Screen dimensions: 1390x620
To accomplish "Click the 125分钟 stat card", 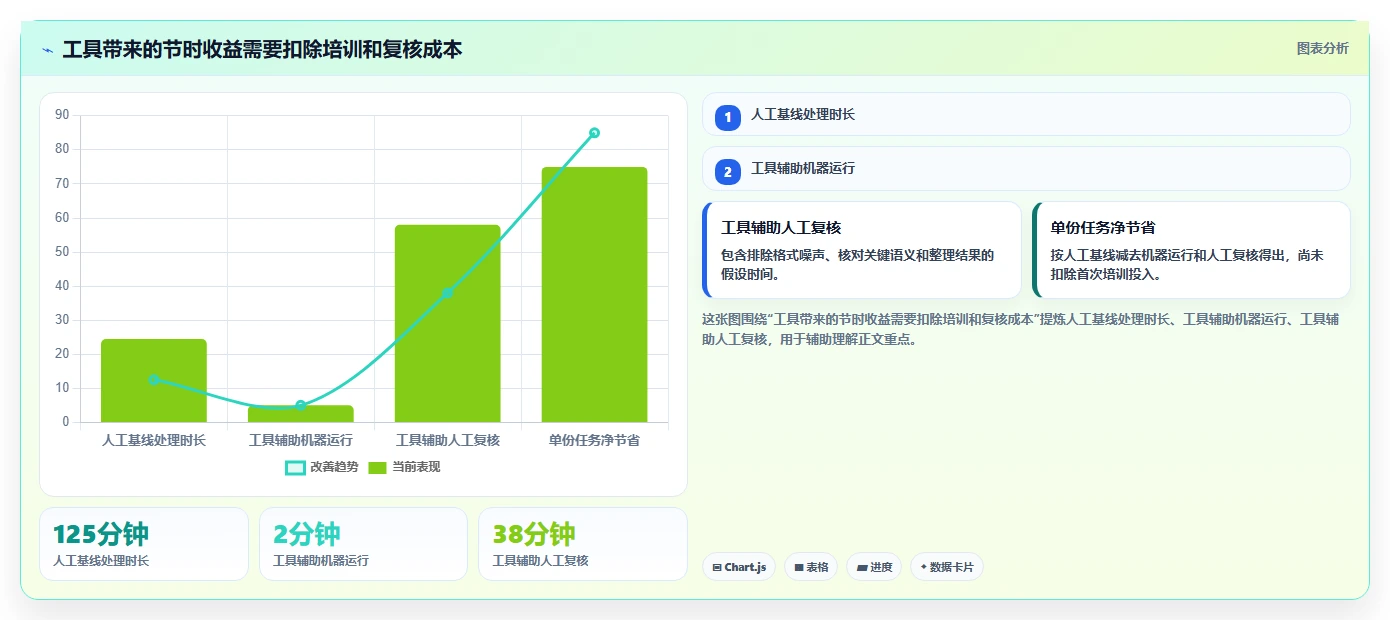I will pyautogui.click(x=144, y=544).
